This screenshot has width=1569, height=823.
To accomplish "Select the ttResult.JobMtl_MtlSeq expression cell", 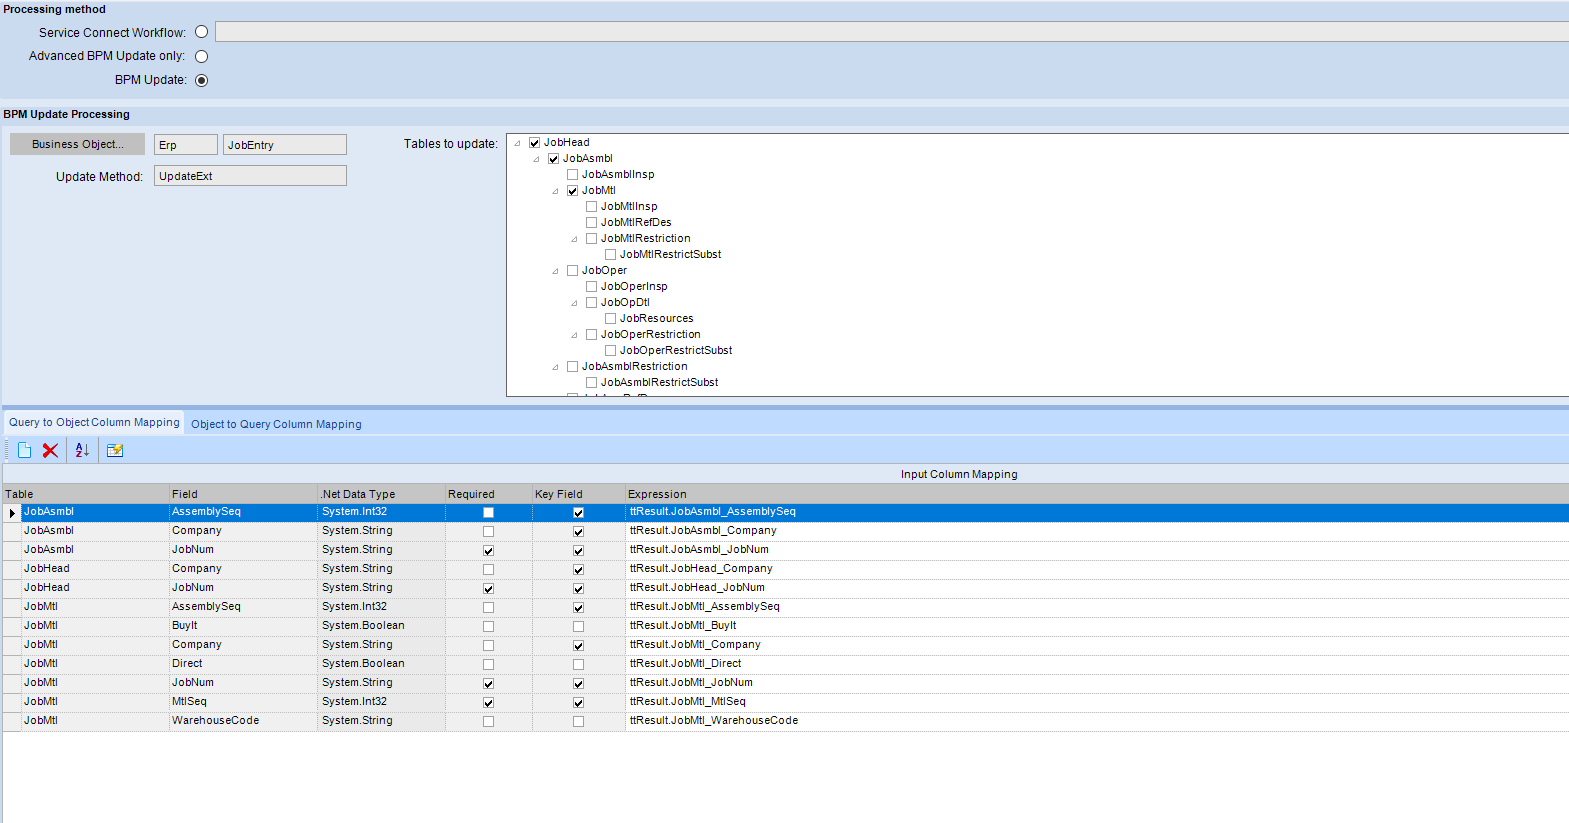I will point(1096,702).
